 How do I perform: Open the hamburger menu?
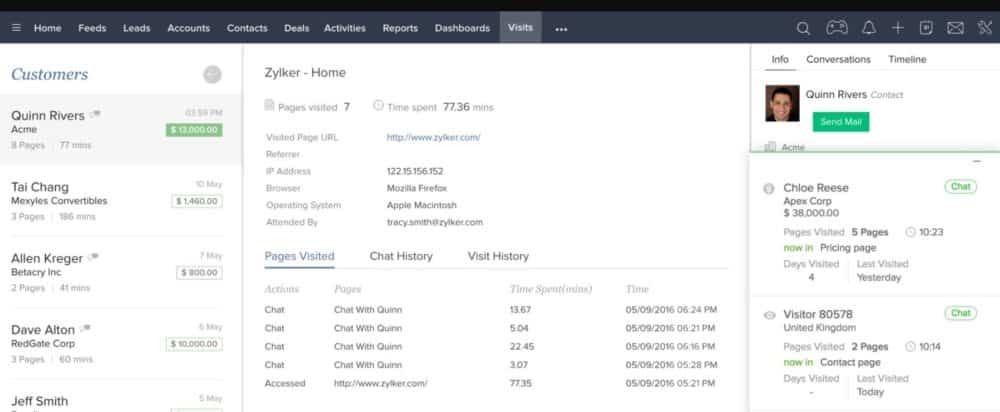[x=16, y=28]
